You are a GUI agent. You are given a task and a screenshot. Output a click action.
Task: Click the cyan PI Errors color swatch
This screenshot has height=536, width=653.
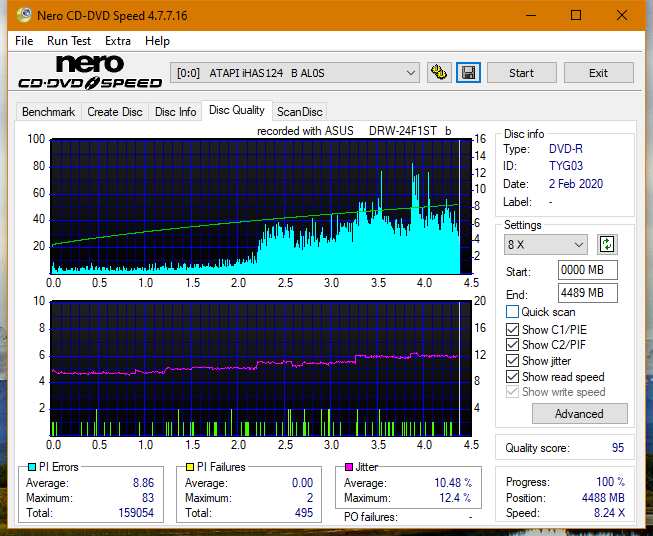coord(32,467)
